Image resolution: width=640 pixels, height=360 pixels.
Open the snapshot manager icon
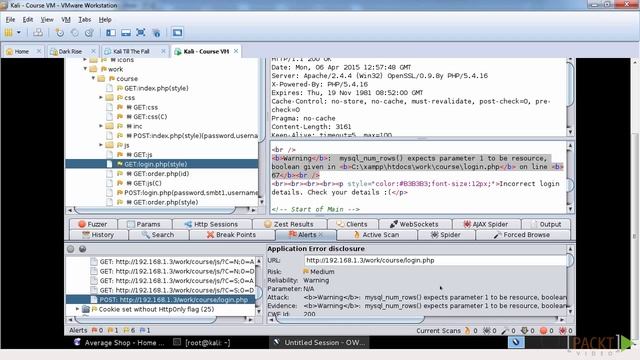click(x=89, y=33)
